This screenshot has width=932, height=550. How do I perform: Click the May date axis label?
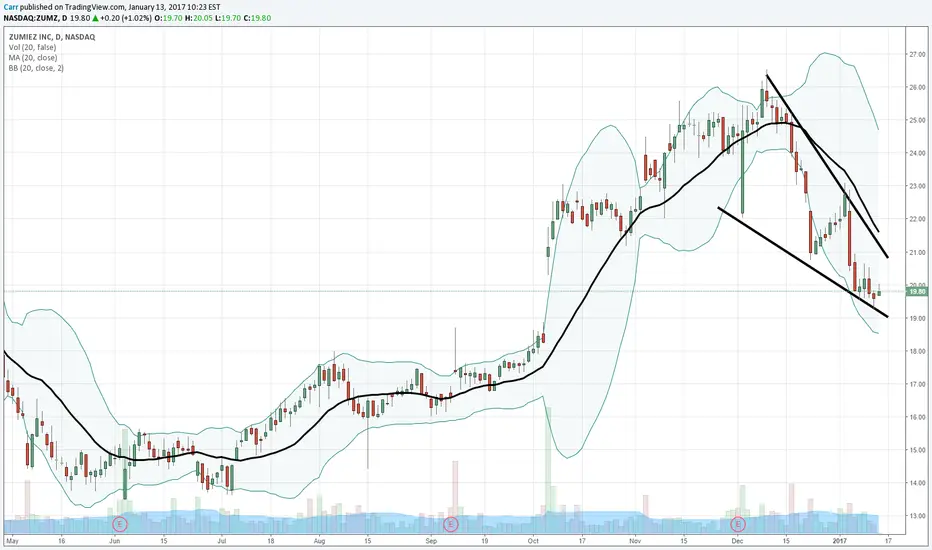click(12, 541)
